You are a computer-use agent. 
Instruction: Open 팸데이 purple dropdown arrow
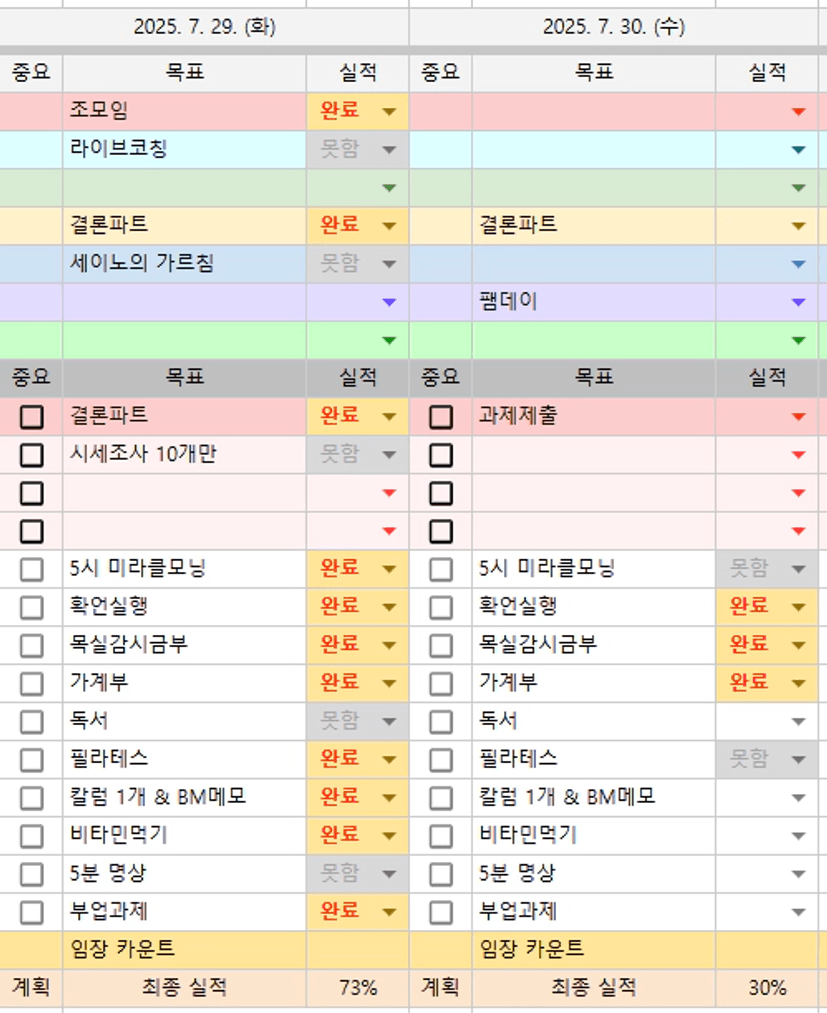tap(798, 301)
